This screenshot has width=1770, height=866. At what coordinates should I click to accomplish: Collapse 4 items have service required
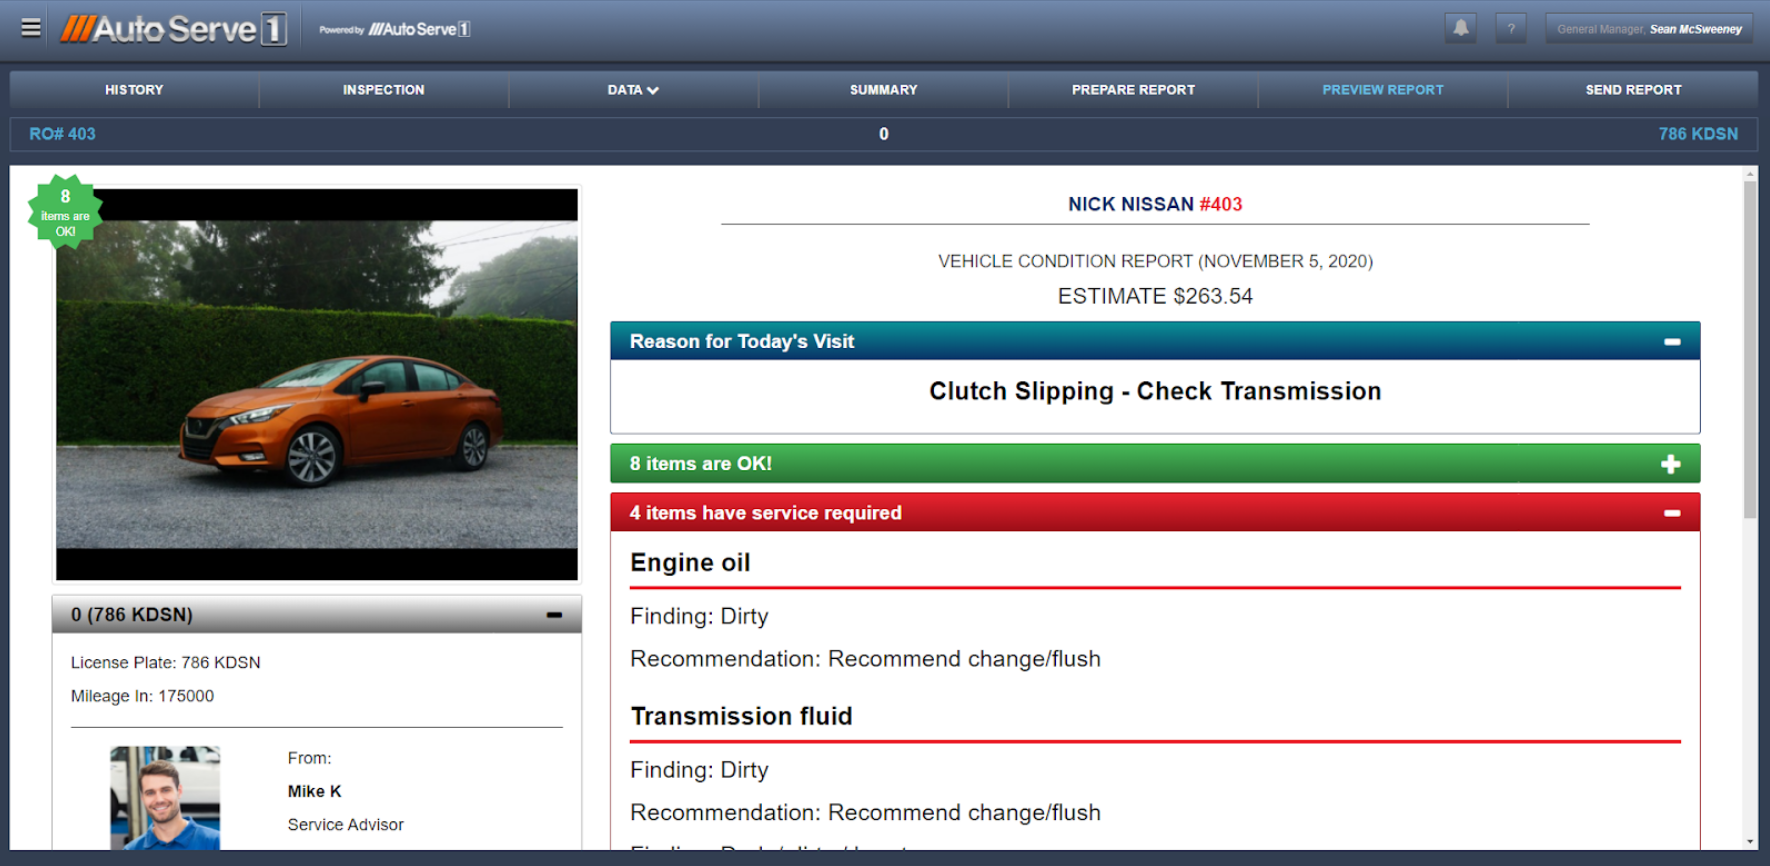[1672, 513]
